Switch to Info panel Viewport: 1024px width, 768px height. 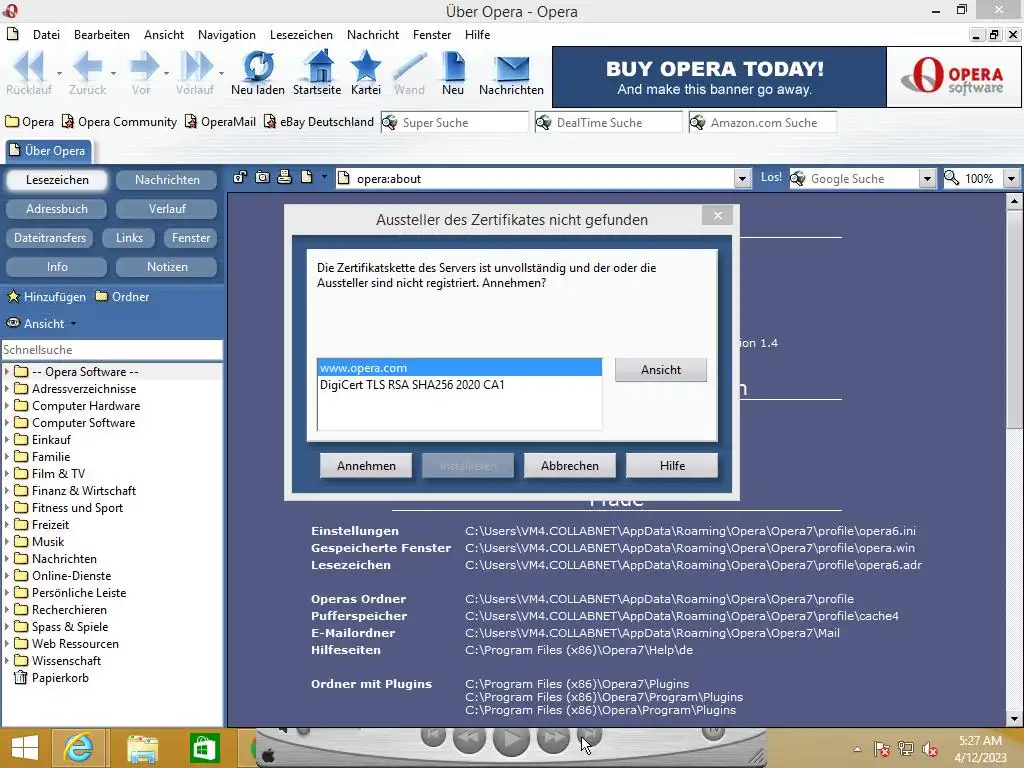click(x=57, y=267)
